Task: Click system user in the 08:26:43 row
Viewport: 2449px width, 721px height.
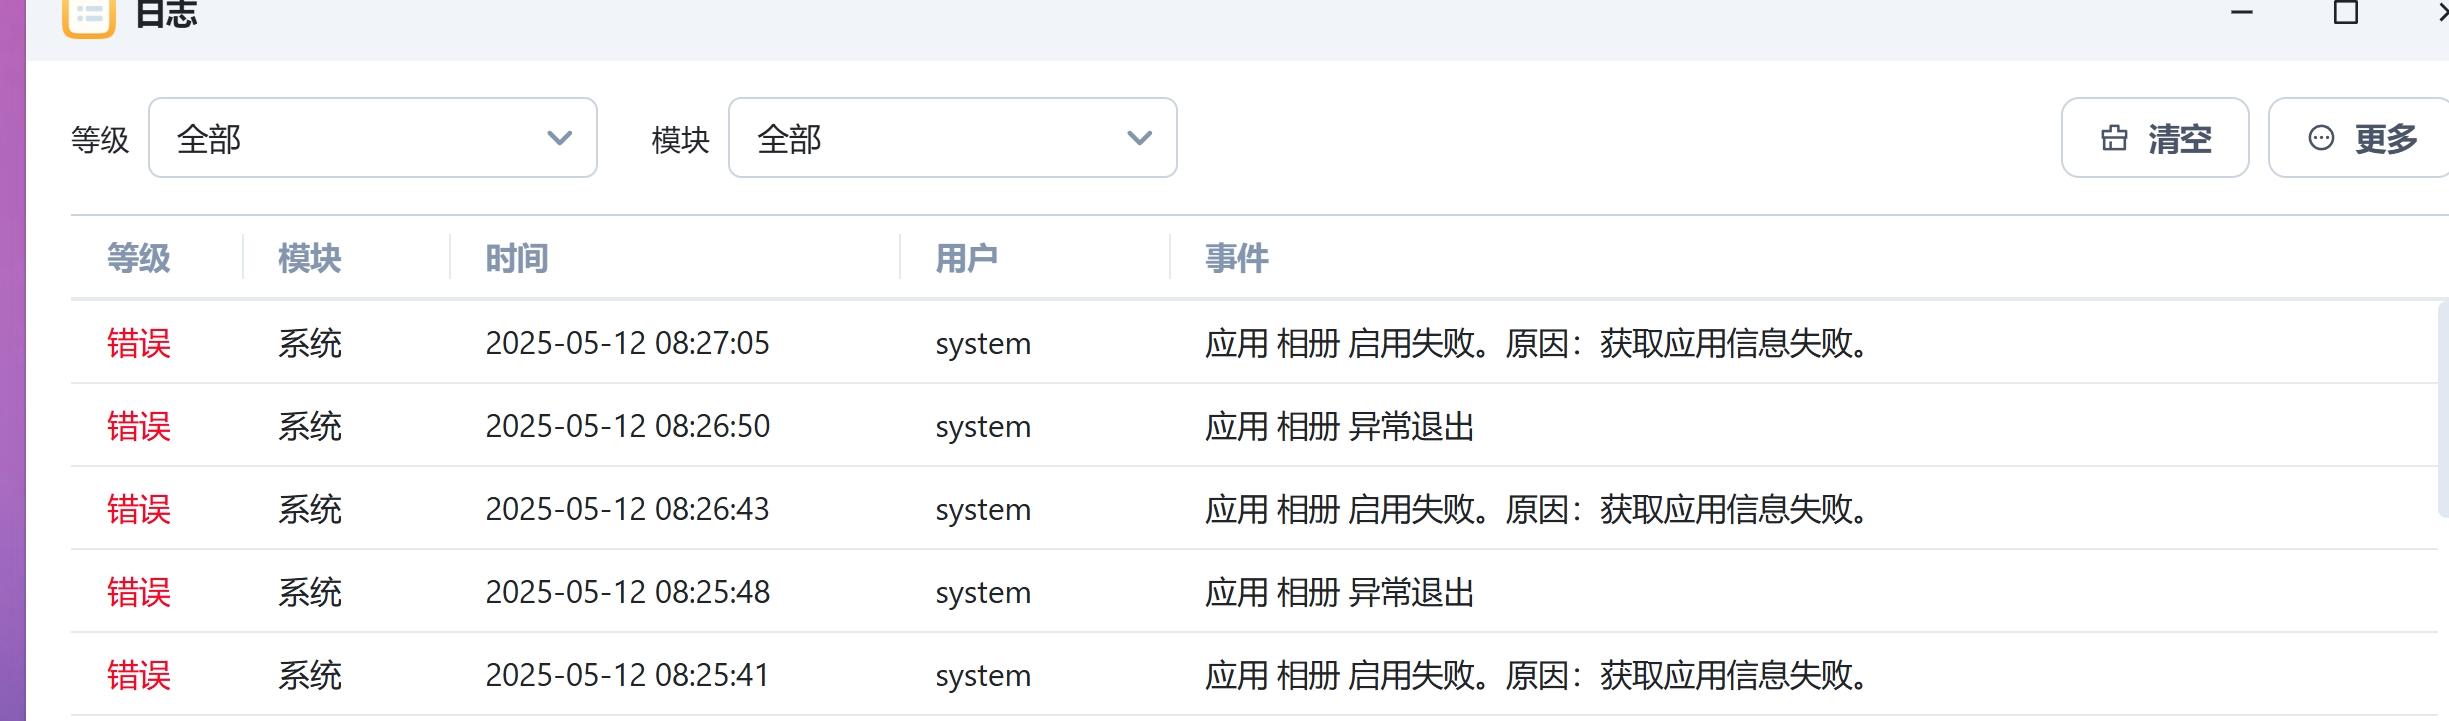Action: click(x=983, y=511)
